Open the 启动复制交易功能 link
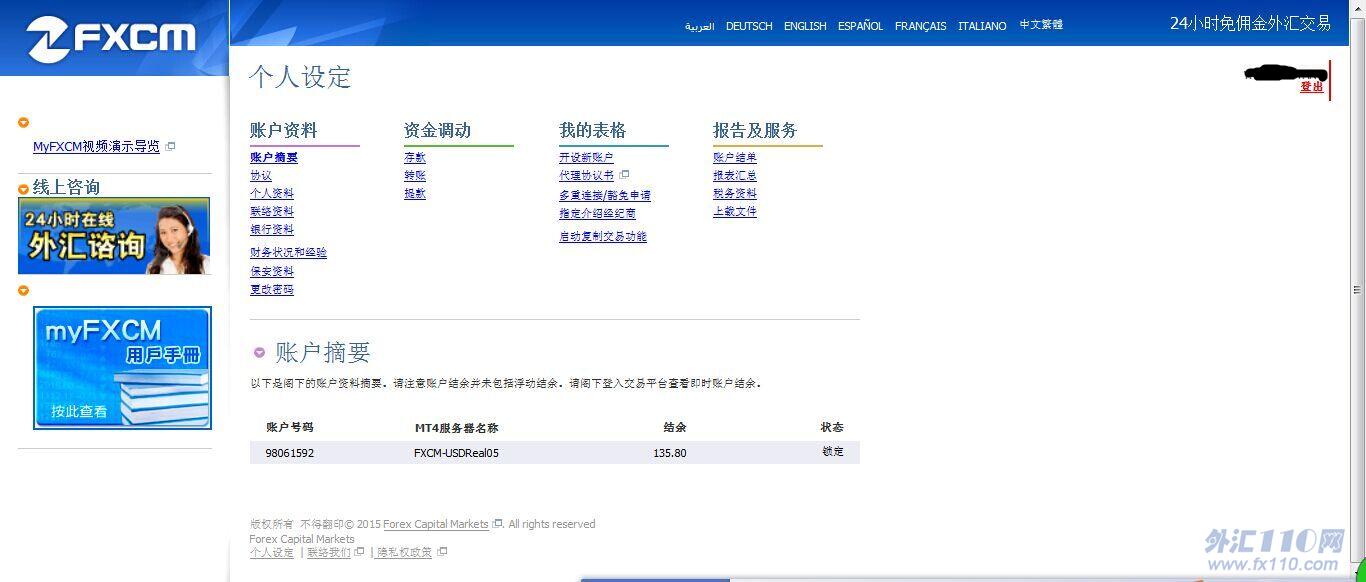Viewport: 1366px width, 582px height. (x=603, y=237)
